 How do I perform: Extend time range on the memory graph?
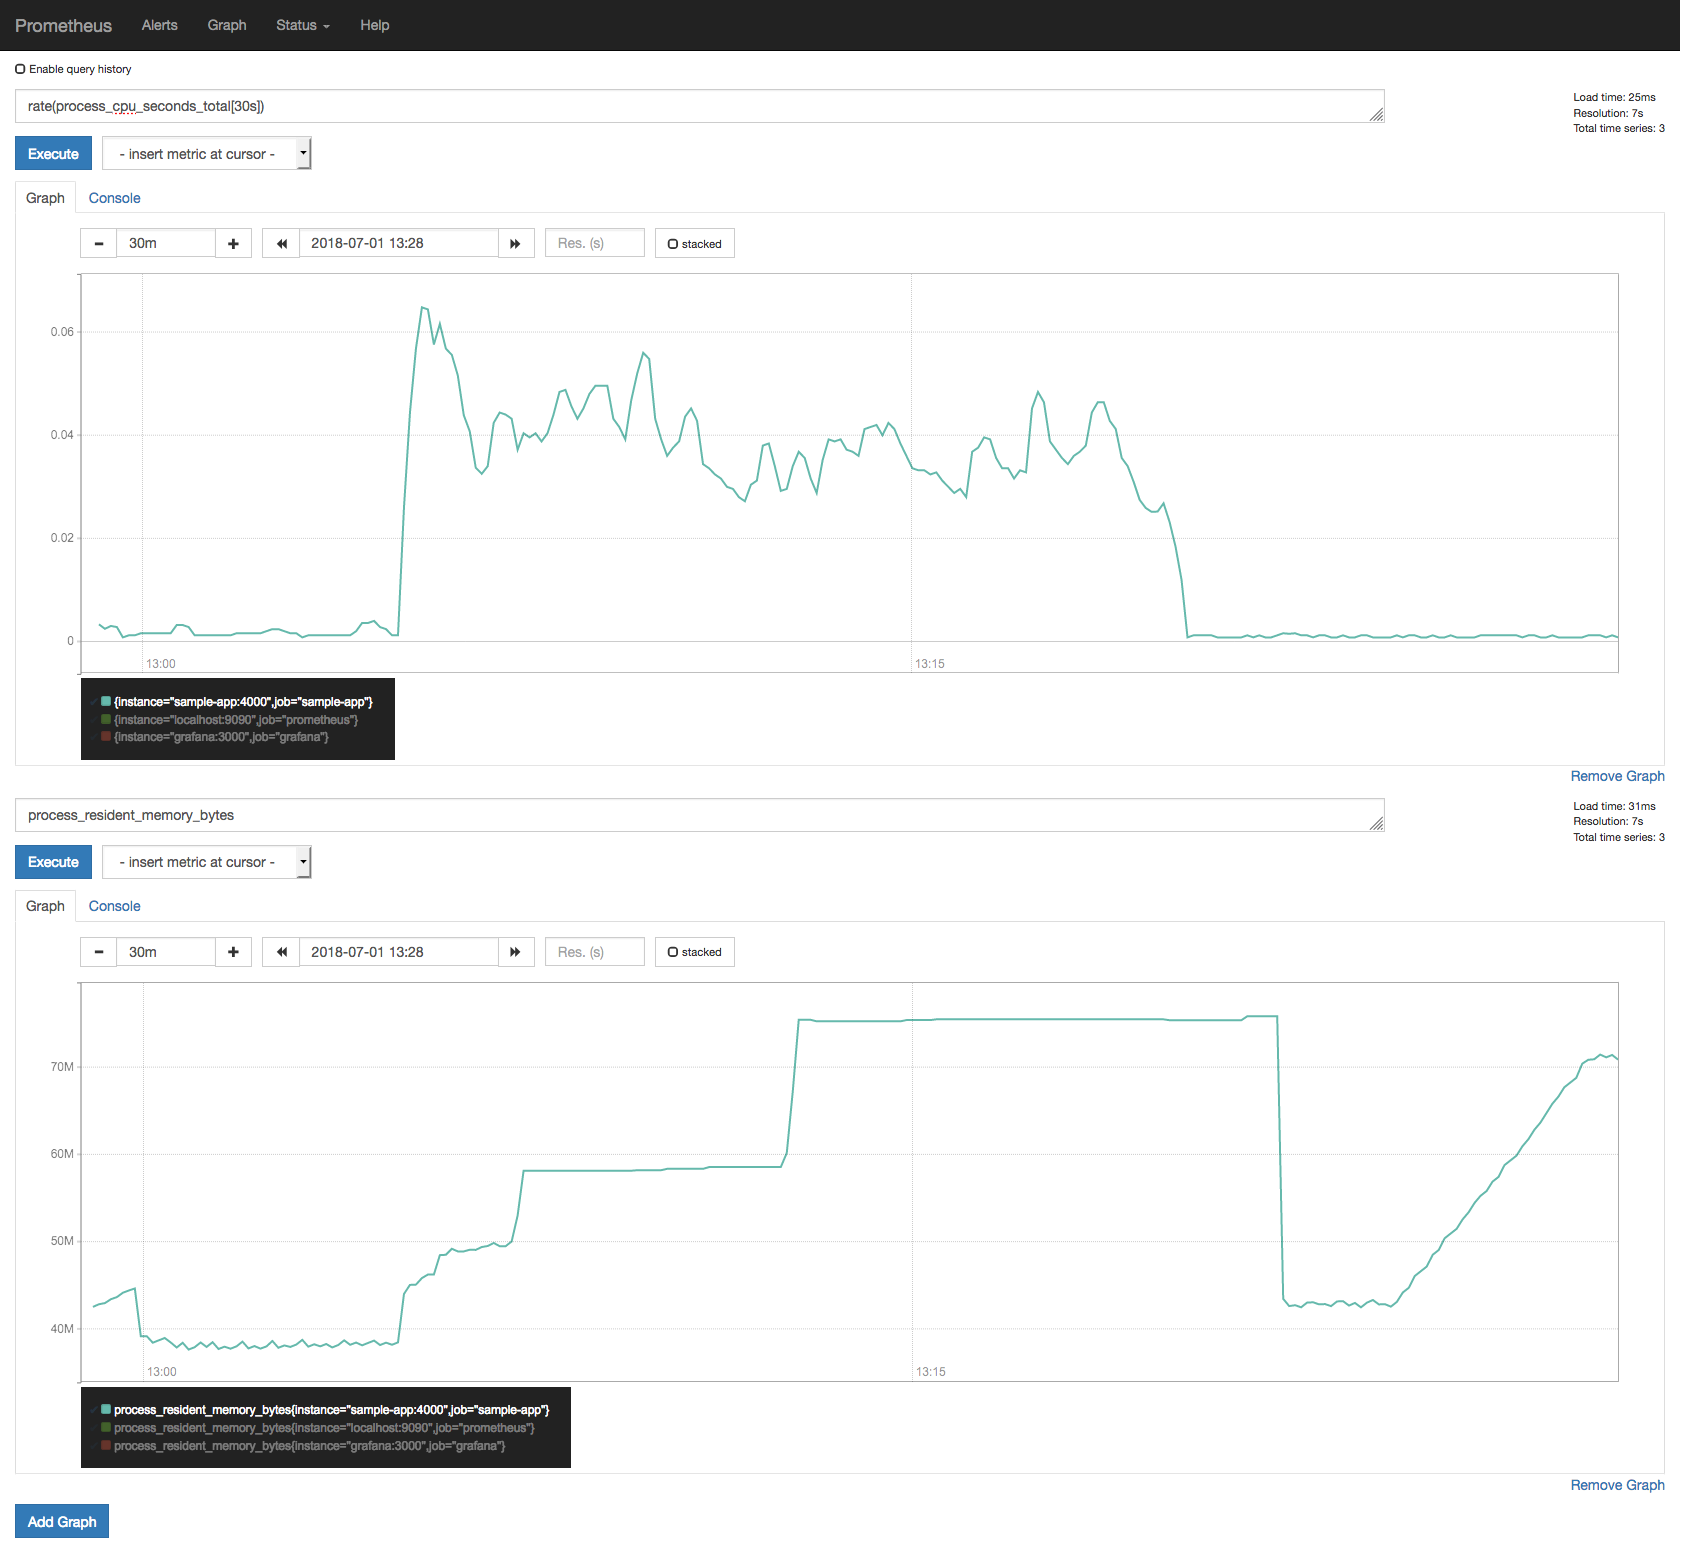pyautogui.click(x=233, y=951)
